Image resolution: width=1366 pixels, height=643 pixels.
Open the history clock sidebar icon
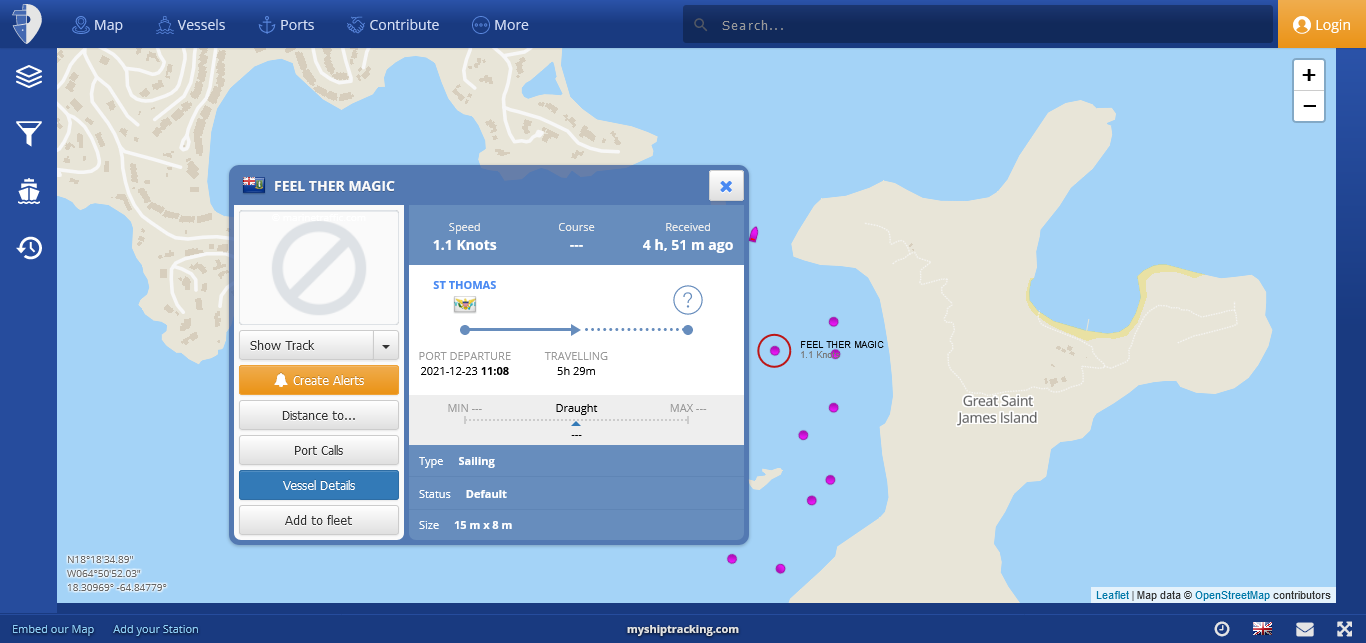click(x=29, y=247)
